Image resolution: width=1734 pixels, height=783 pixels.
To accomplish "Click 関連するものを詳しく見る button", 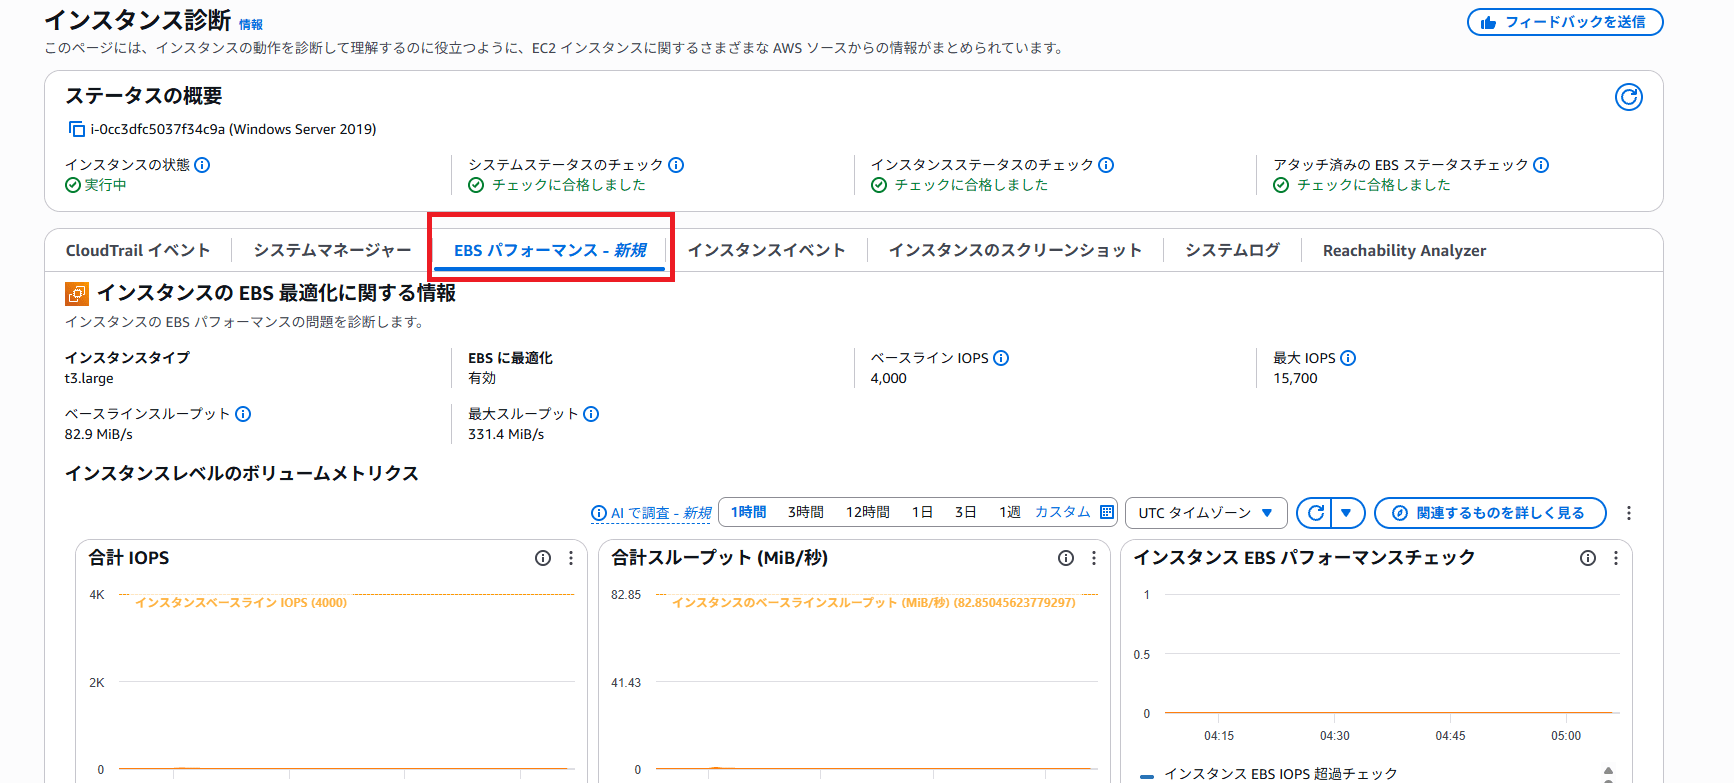I will click(x=1490, y=513).
